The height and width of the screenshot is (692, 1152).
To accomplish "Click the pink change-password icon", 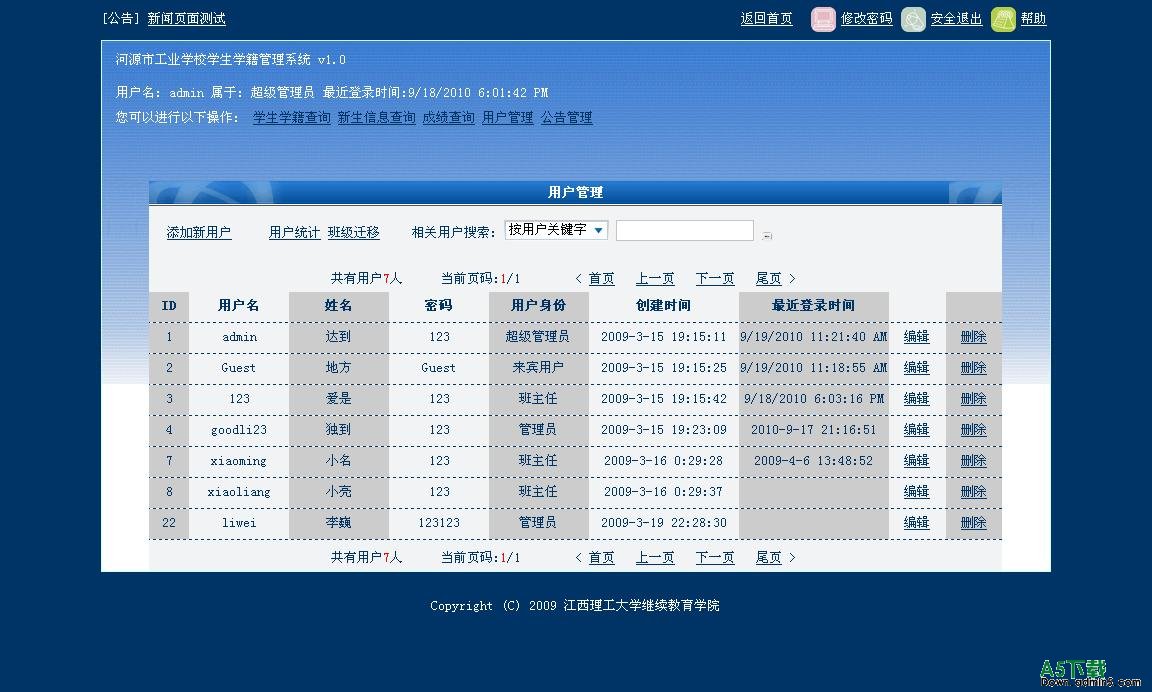I will coord(823,19).
